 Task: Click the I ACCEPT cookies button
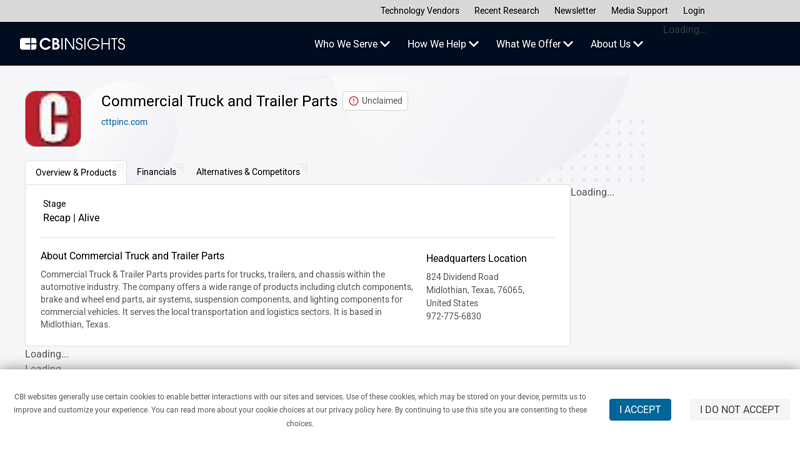click(x=640, y=410)
